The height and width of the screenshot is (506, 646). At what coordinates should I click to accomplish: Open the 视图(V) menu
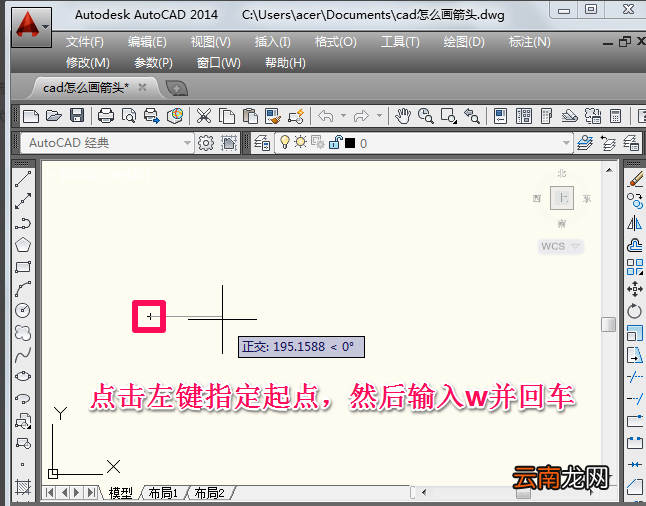[211, 42]
